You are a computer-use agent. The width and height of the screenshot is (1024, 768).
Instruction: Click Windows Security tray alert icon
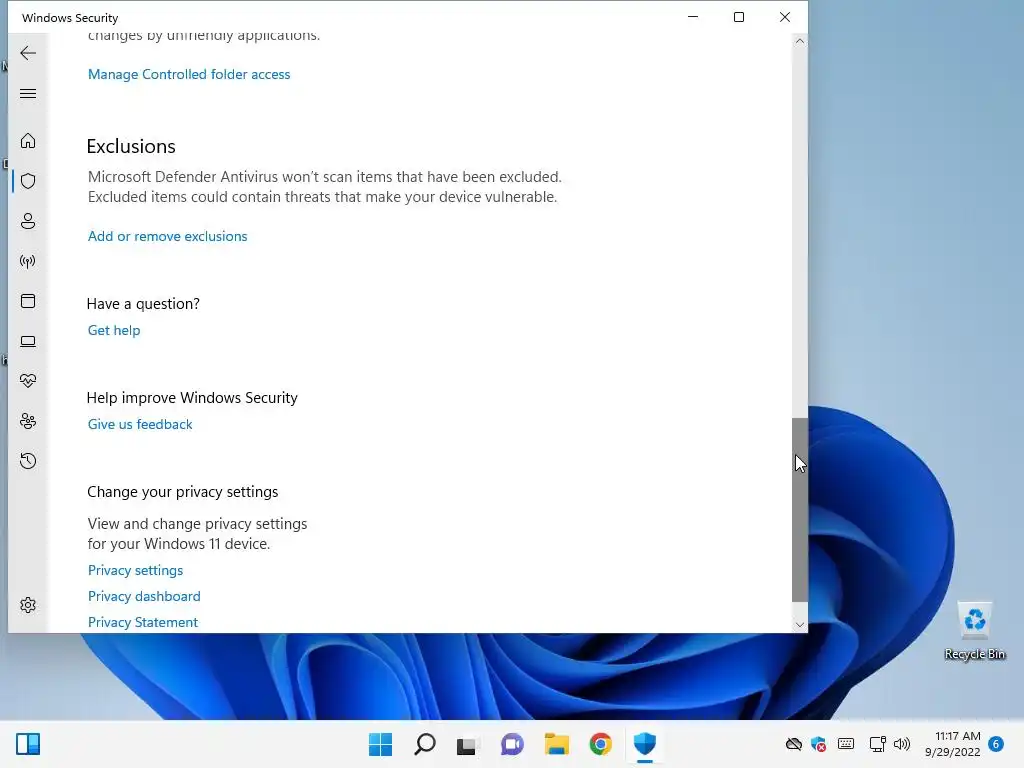click(x=818, y=744)
